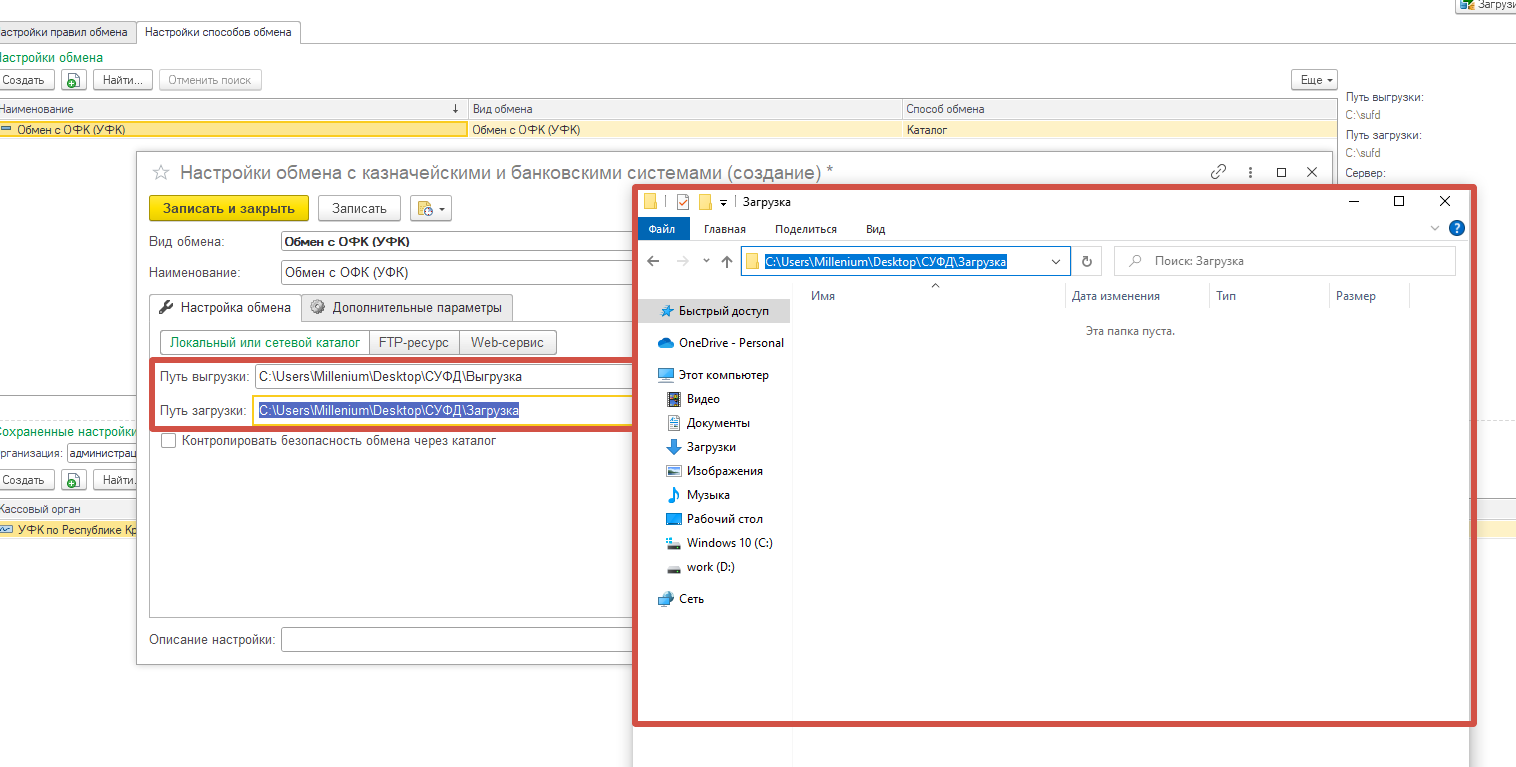1516x767 pixels.
Task: Click the star favorite icon in dialog title
Action: [x=160, y=172]
